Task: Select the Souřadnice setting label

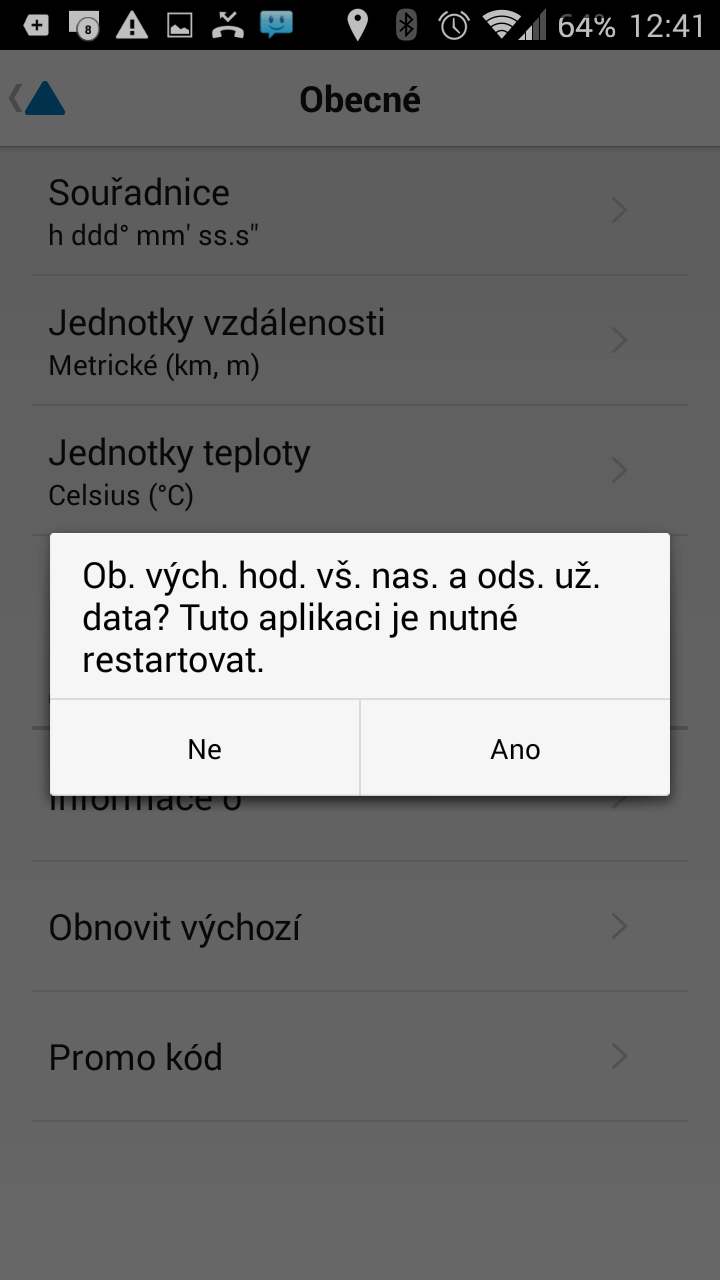Action: tap(139, 192)
